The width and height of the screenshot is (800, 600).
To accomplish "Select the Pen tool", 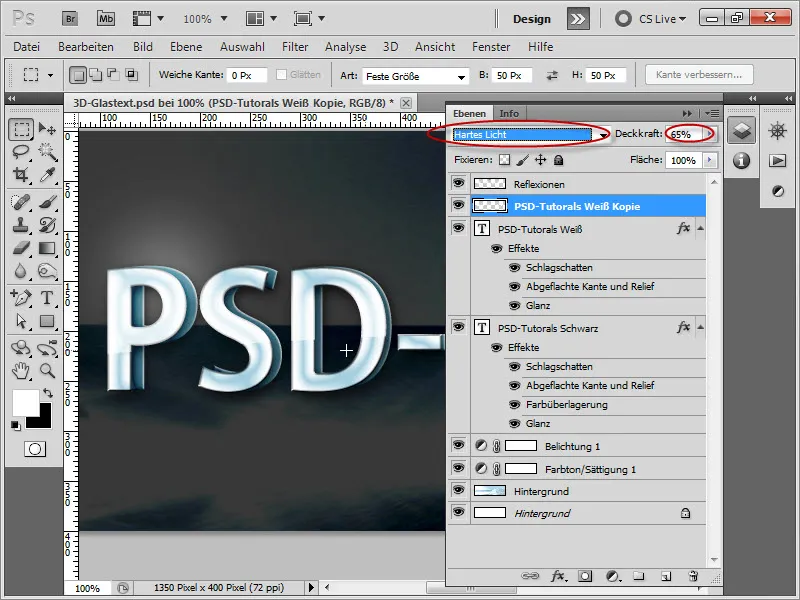I will coord(21,297).
